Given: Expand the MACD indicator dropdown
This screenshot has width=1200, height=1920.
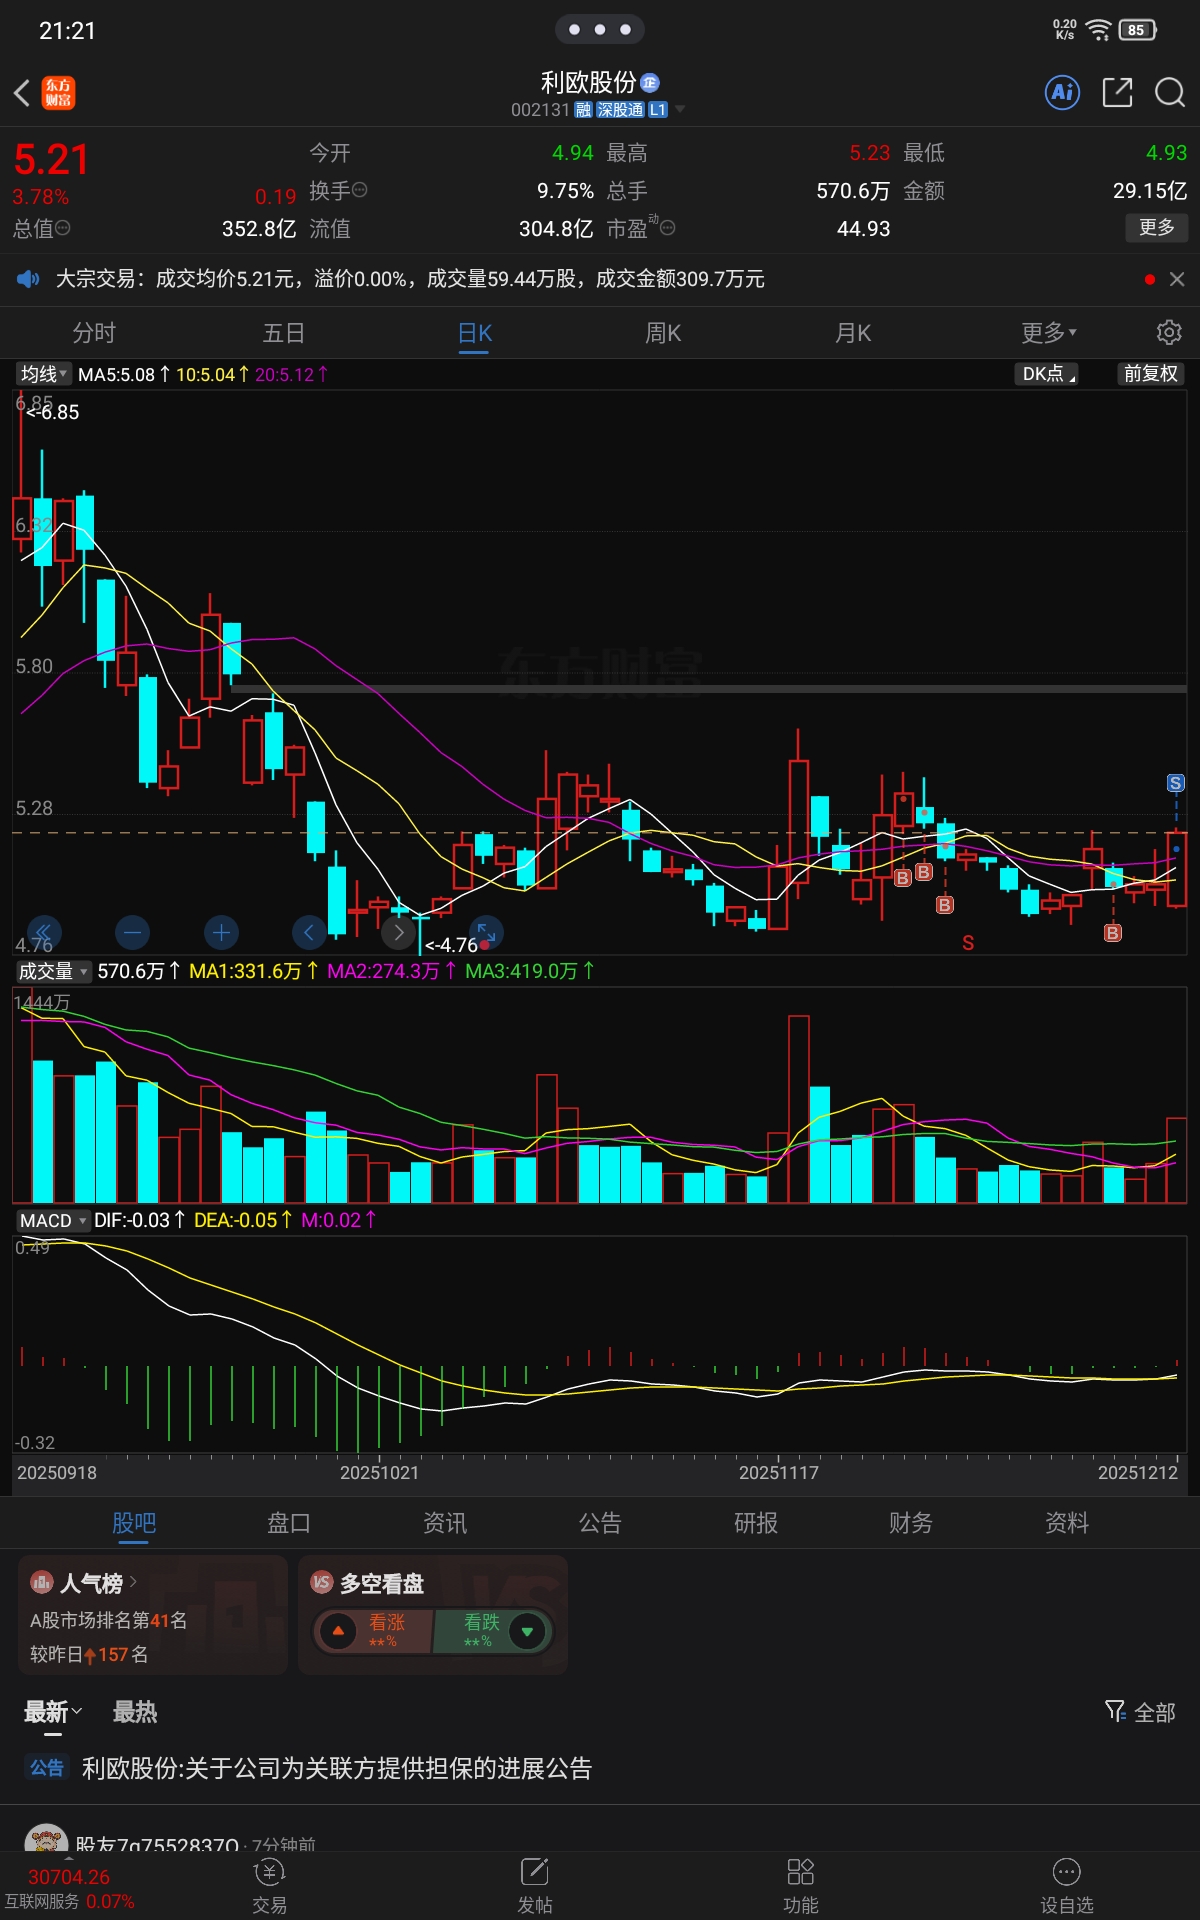Looking at the screenshot, I should [53, 1220].
